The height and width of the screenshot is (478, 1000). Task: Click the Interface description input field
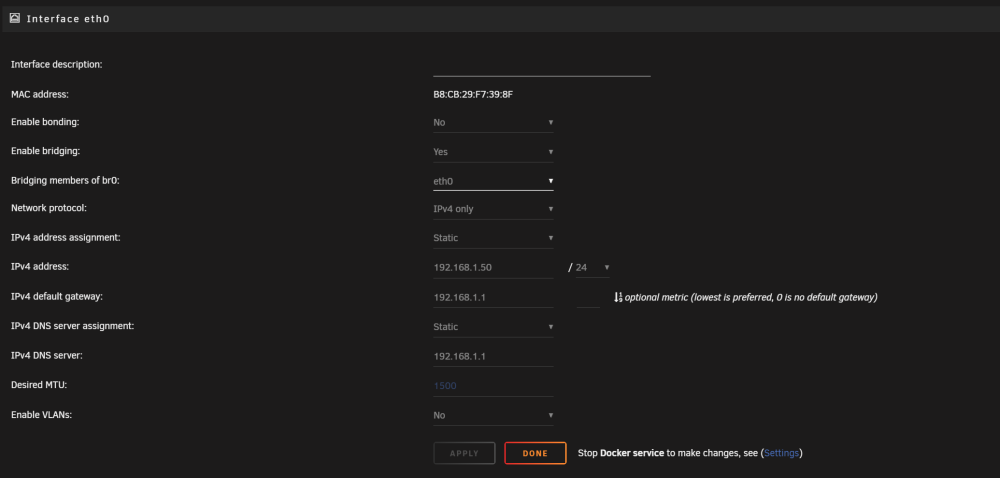[x=541, y=65]
